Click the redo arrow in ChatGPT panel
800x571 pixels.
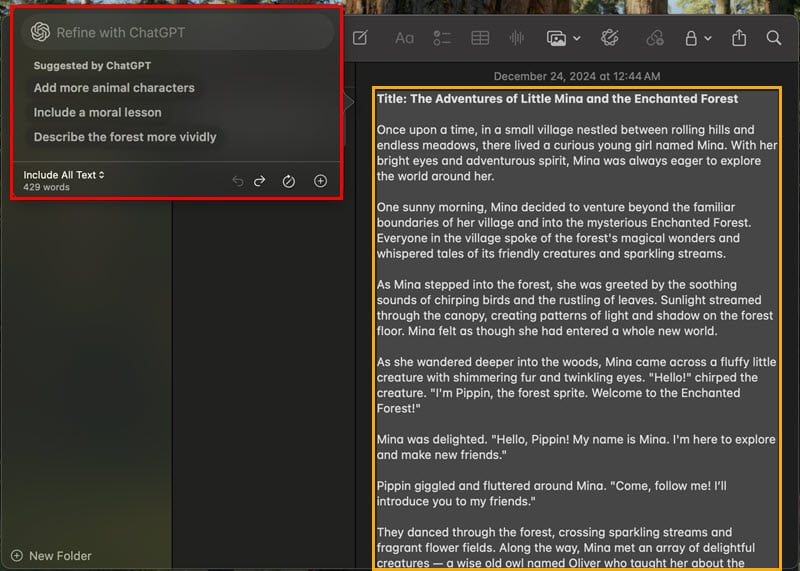(259, 181)
